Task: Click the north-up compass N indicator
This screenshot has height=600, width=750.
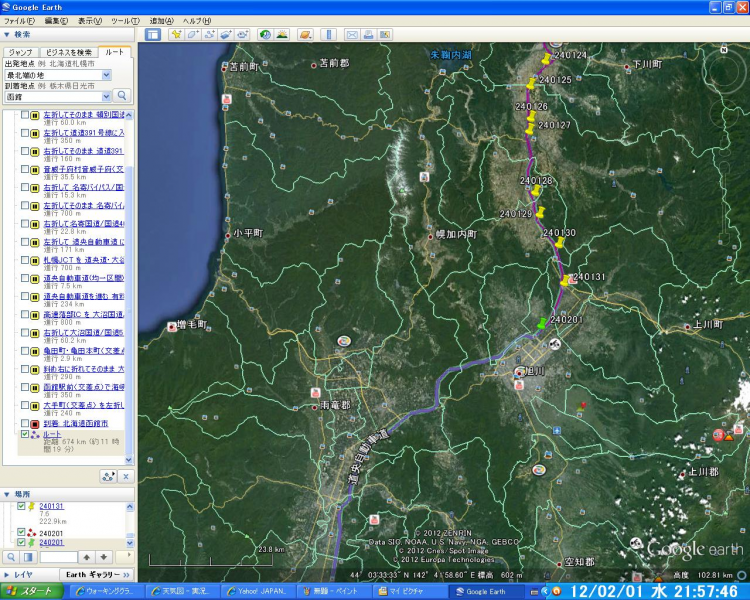Action: [724, 50]
